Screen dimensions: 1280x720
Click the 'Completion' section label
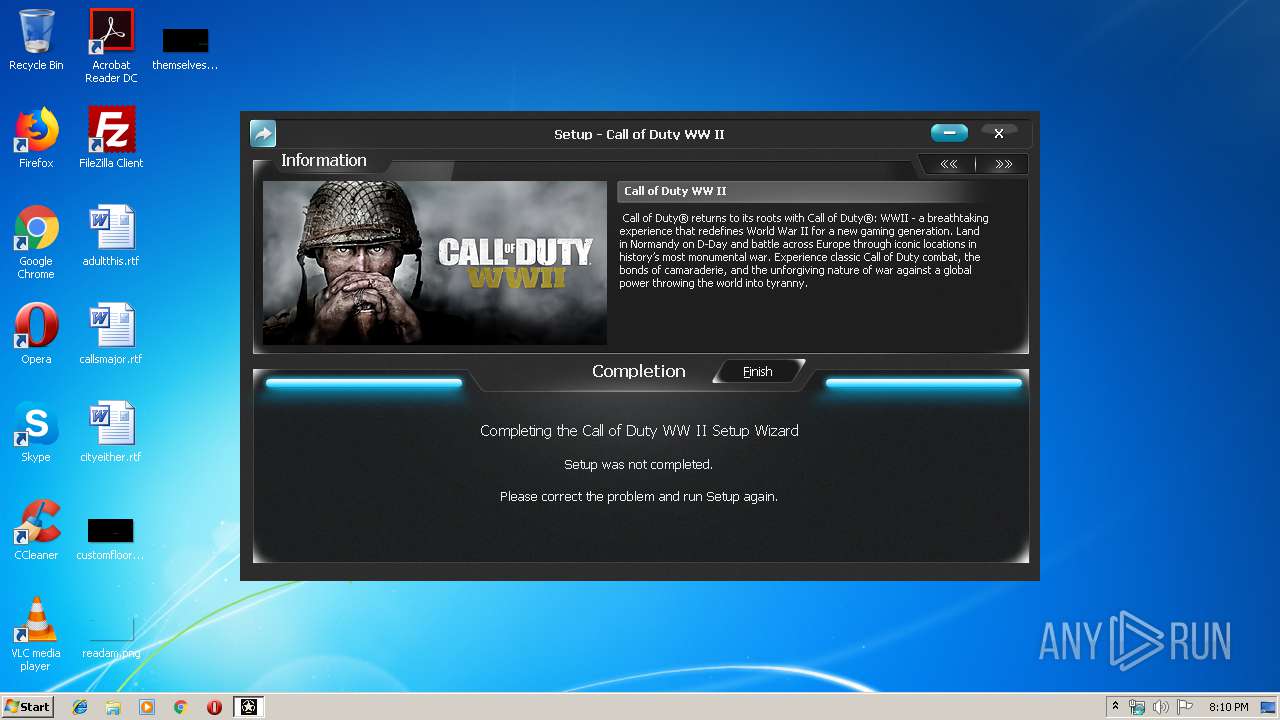point(639,371)
